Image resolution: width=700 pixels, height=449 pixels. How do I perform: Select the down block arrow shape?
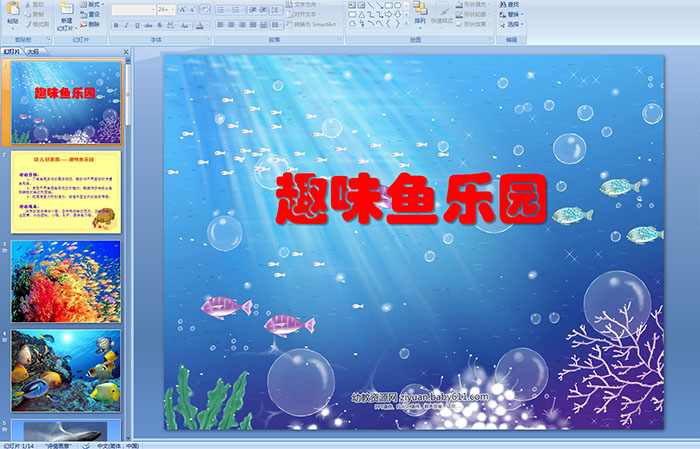coord(397,14)
